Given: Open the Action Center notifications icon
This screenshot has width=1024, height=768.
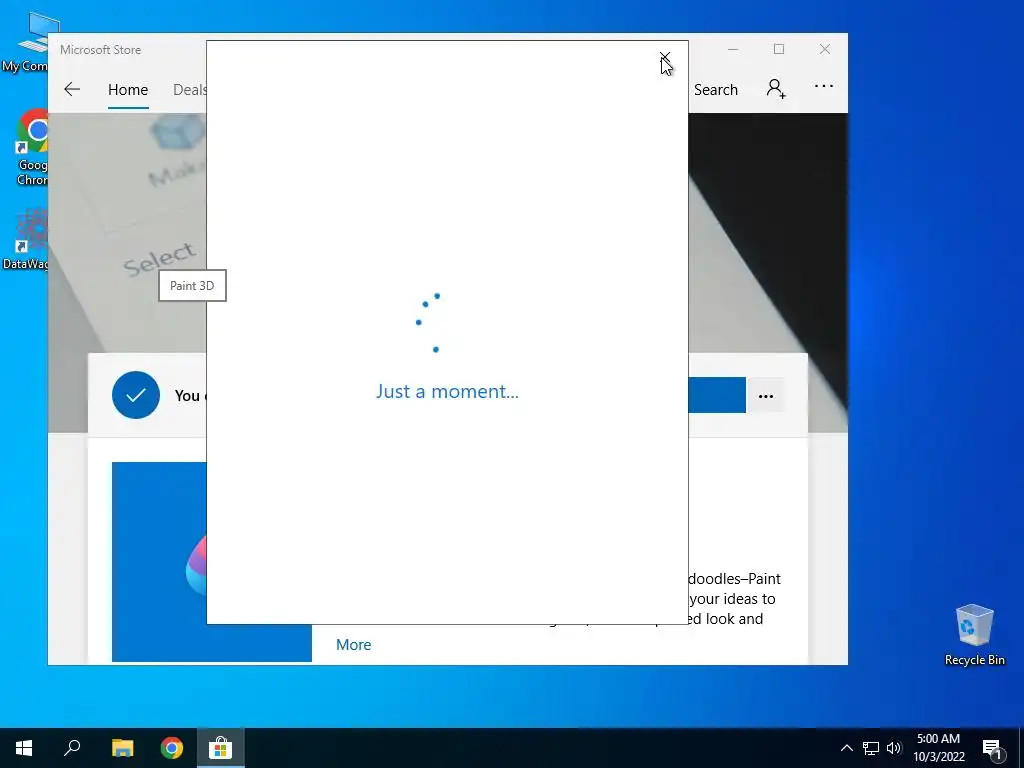Looking at the screenshot, I should coord(992,748).
